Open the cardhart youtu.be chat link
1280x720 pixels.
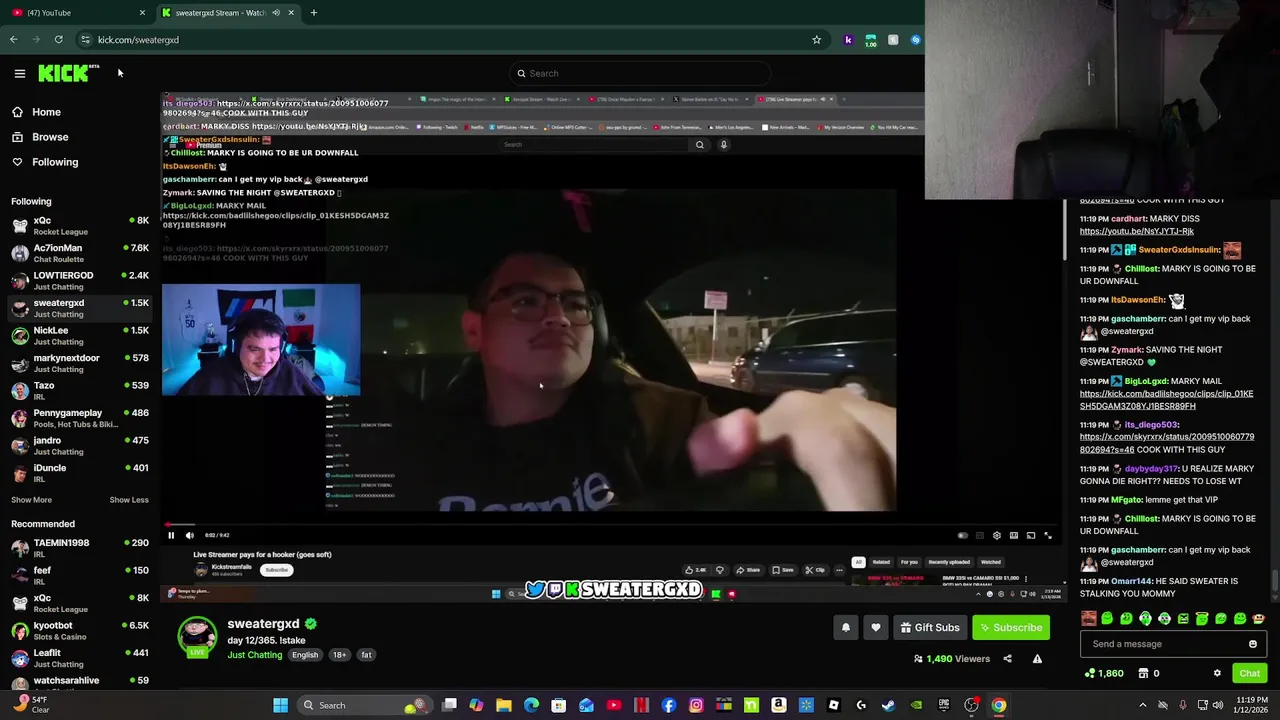1136,231
